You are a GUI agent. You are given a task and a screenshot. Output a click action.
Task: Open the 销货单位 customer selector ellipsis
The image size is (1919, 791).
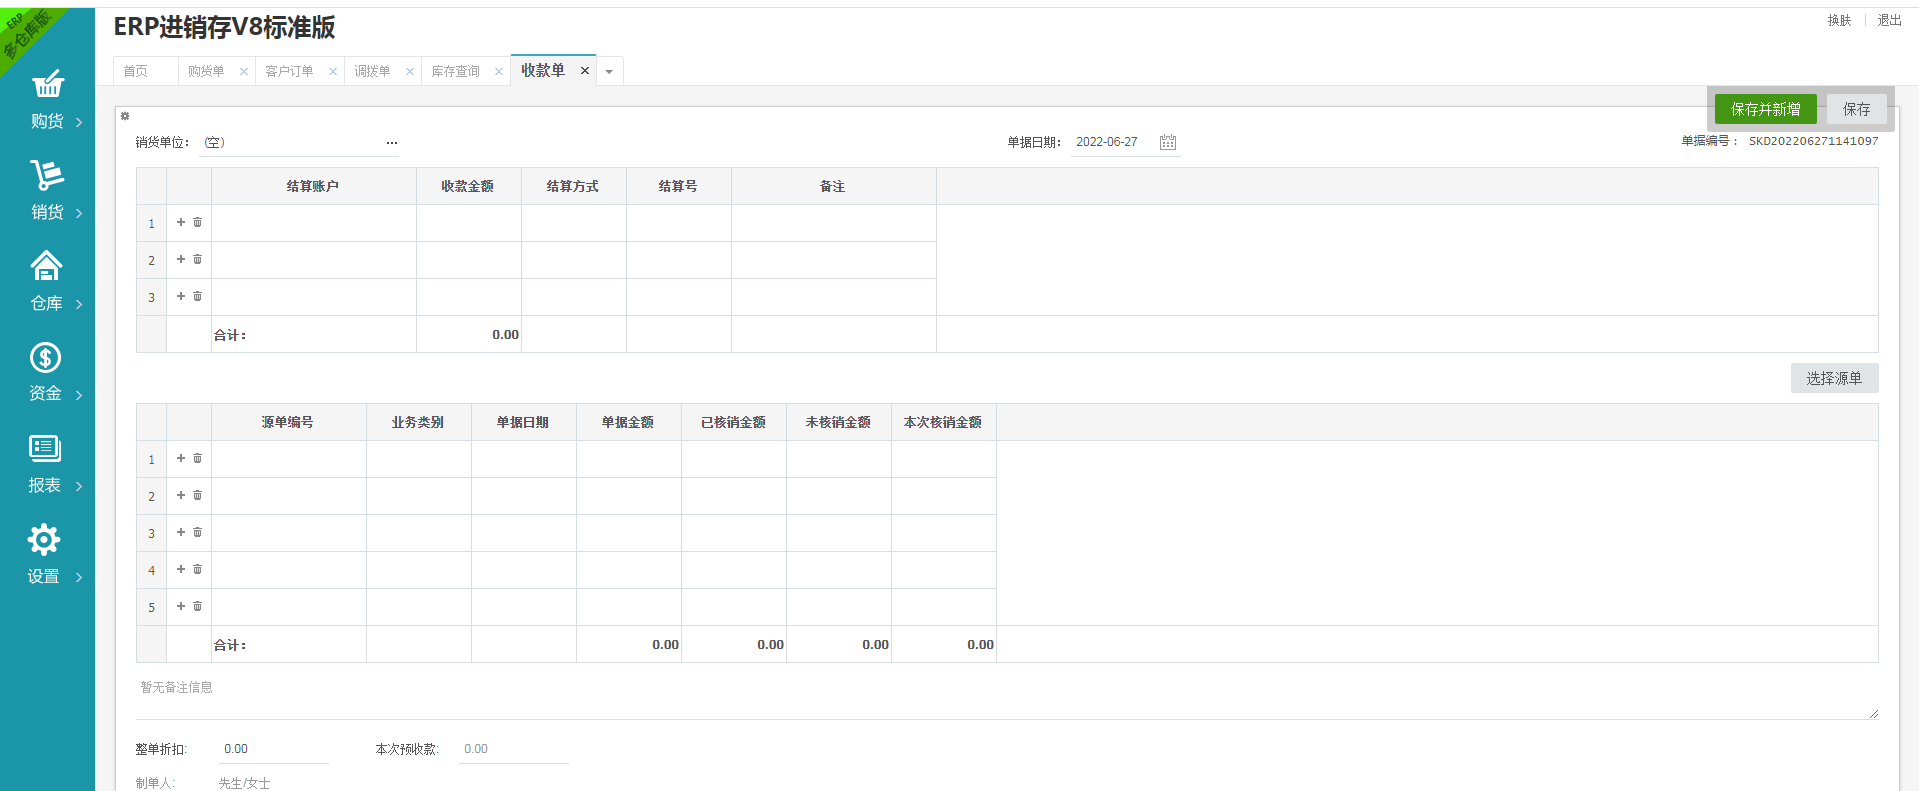click(392, 143)
